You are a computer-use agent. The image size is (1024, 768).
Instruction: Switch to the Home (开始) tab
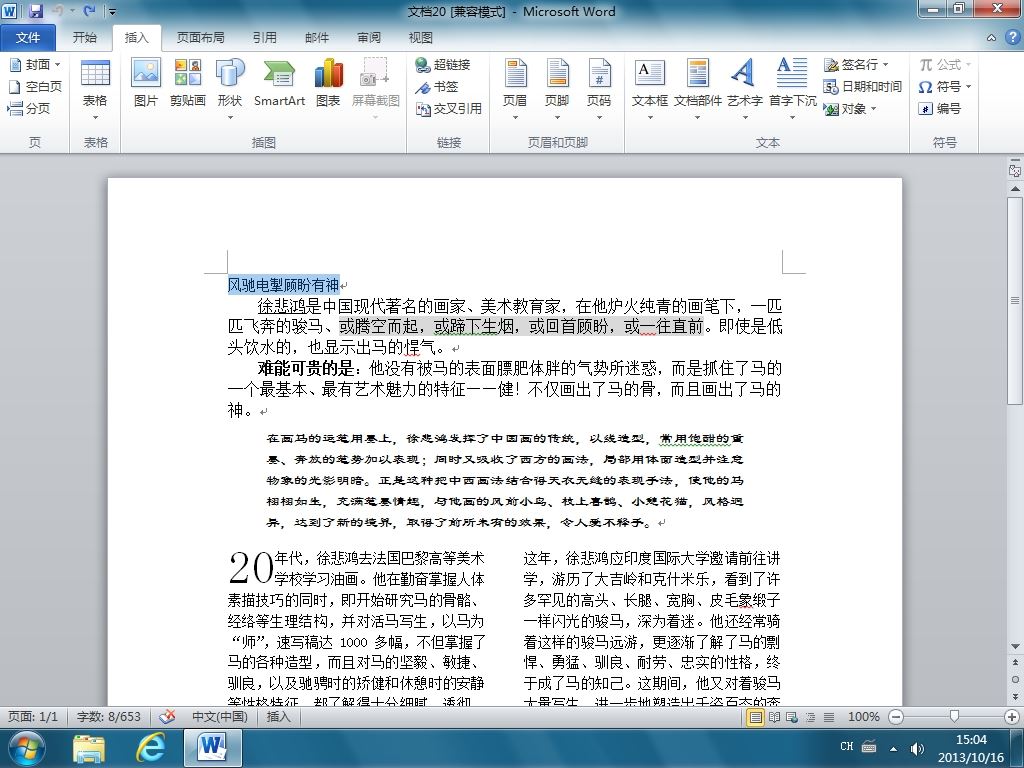tap(84, 38)
